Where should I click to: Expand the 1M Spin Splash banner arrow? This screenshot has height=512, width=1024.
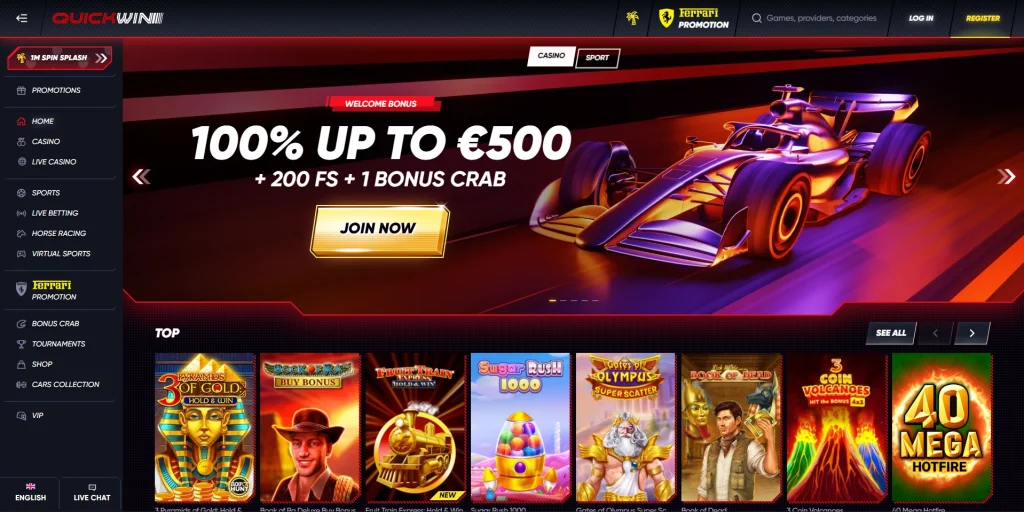click(101, 58)
